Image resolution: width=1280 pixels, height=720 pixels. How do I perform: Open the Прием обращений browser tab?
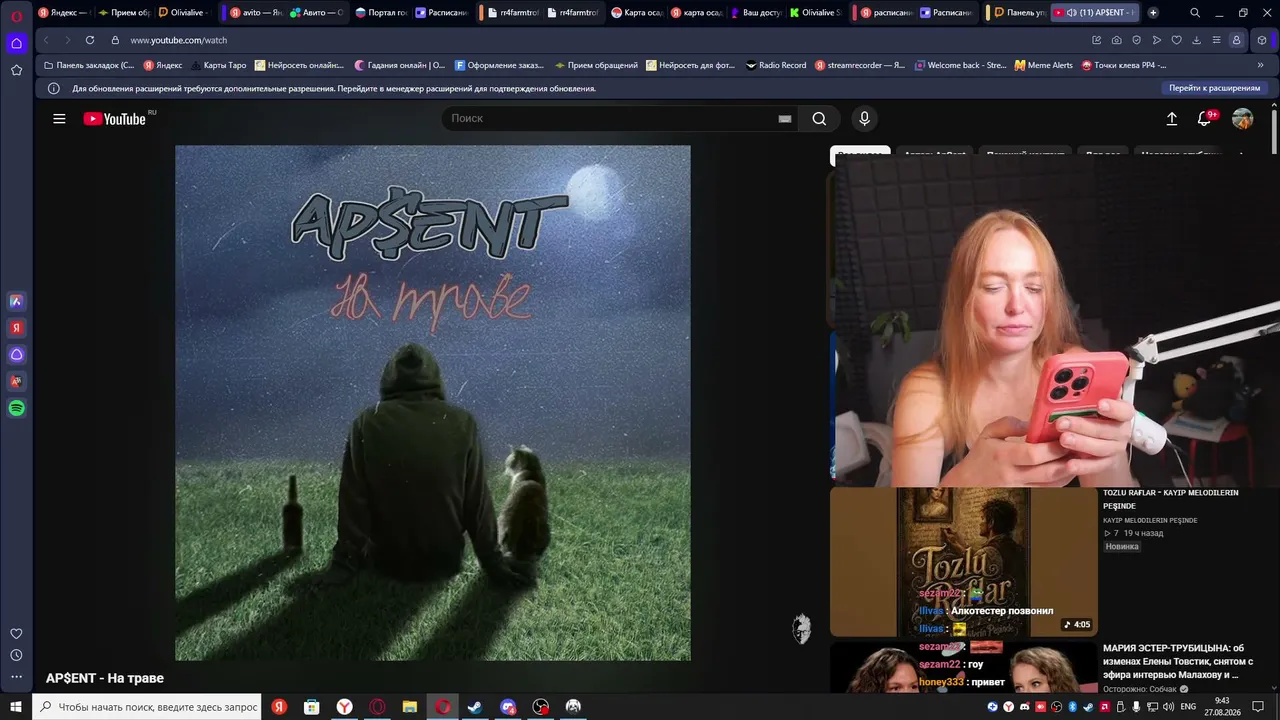(124, 13)
